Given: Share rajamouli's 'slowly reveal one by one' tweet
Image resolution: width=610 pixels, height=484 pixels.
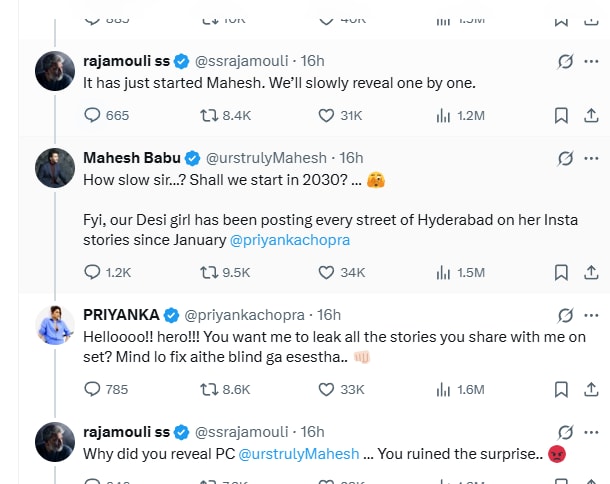Looking at the screenshot, I should 590,116.
